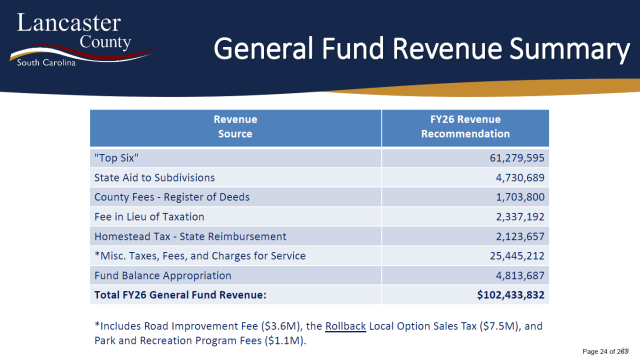The image size is (640, 360).
Task: Select the "Top Six" row label
Action: pos(116,158)
